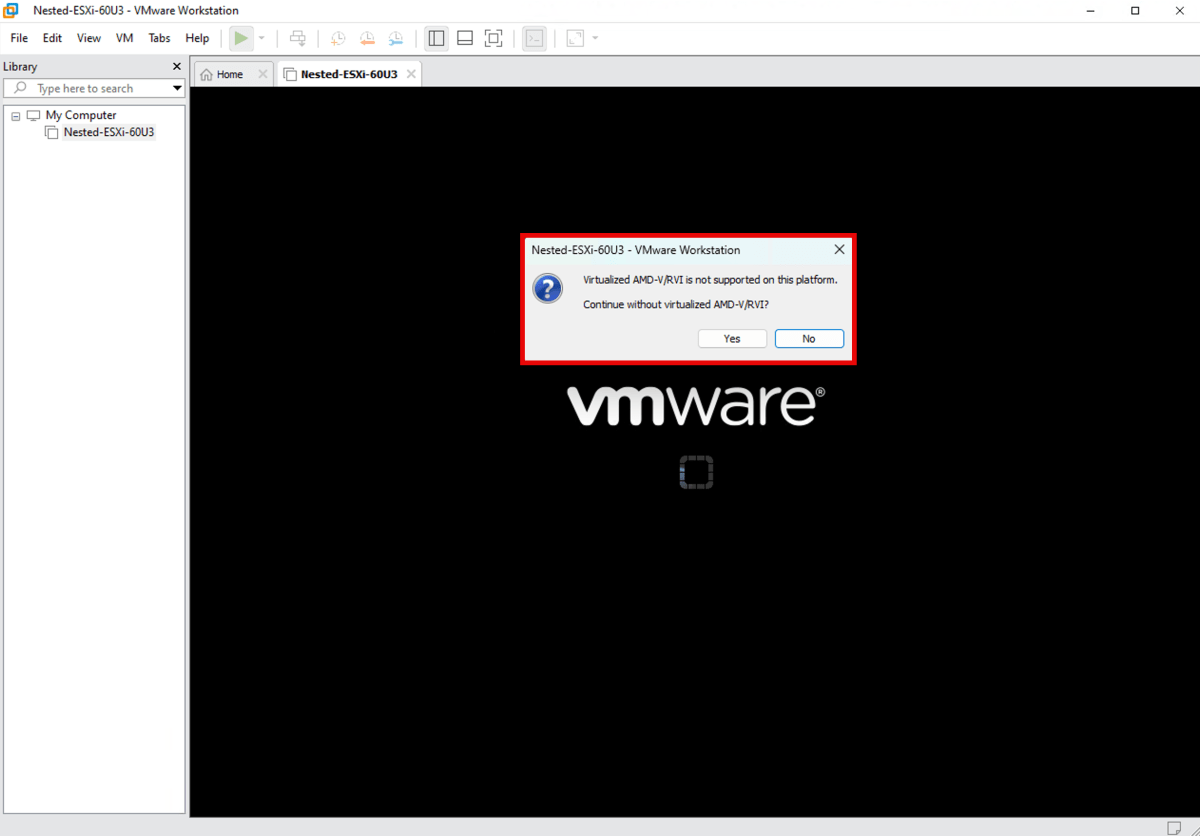The height and width of the screenshot is (836, 1200).
Task: Click the Send Ctrl+Alt+Del toolbar icon
Action: (298, 38)
